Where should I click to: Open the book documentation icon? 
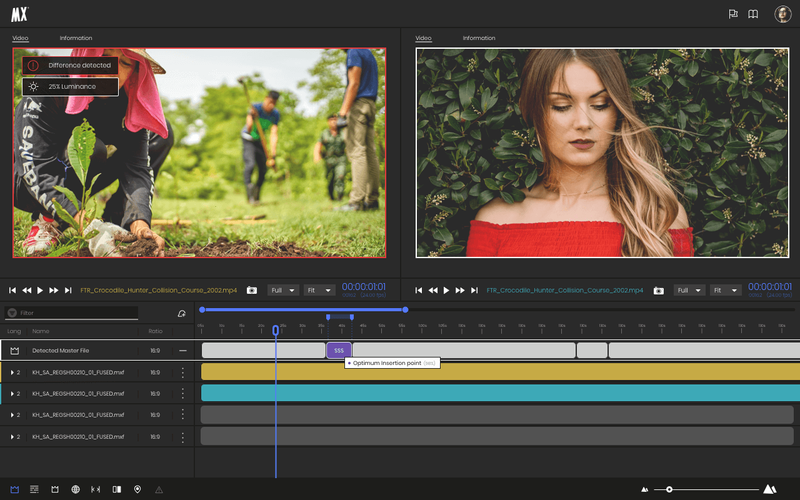(x=753, y=14)
